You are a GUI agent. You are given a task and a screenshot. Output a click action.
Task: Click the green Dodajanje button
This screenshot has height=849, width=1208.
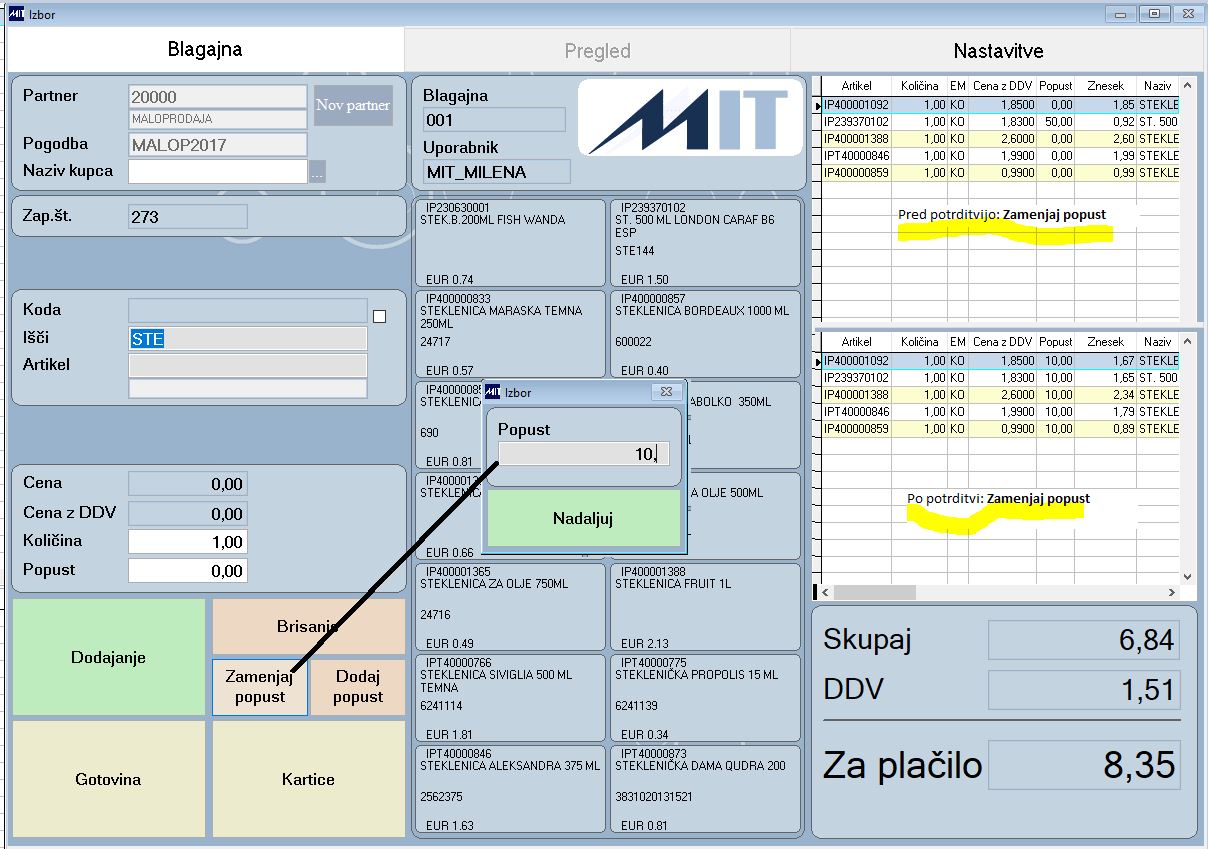click(x=108, y=657)
